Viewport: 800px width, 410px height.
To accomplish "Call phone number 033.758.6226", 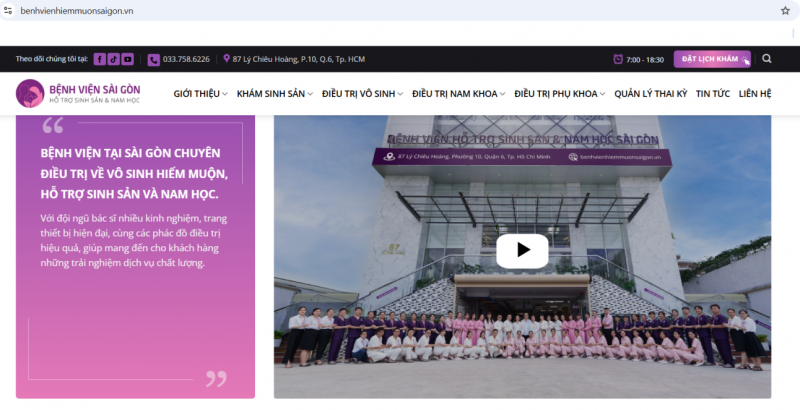I will click(x=186, y=59).
